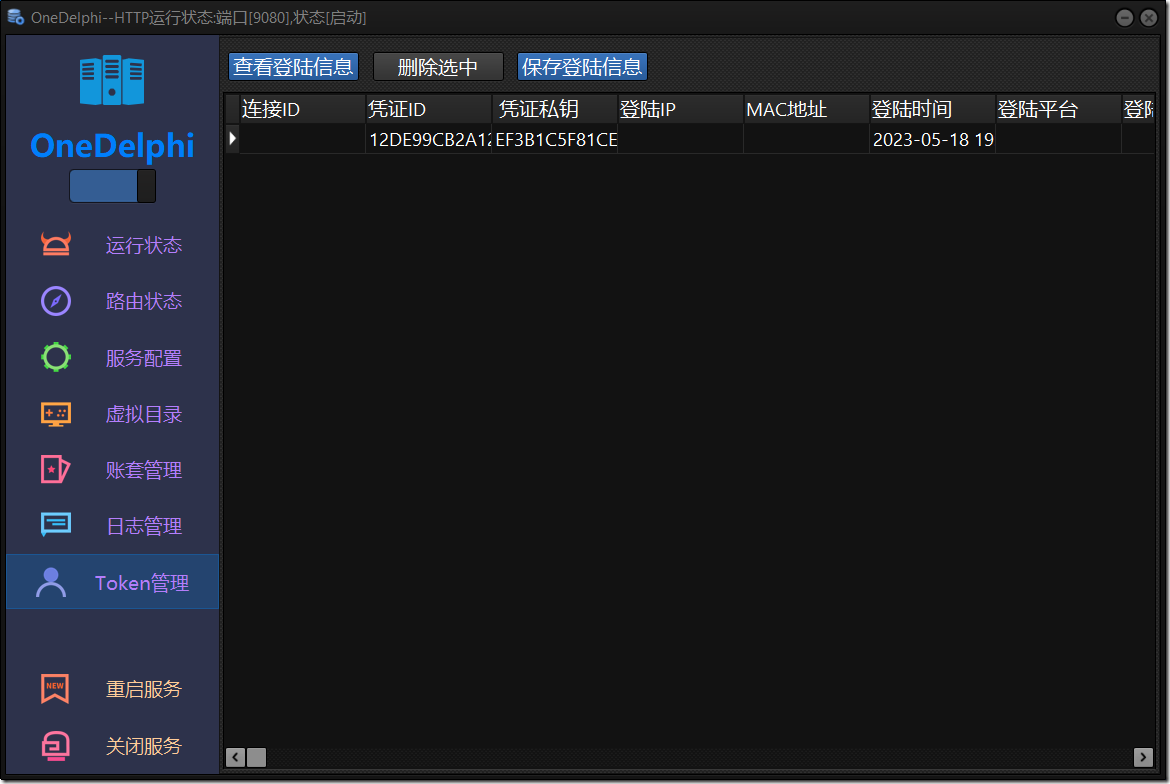Click 查看登陆信息 button

coord(293,66)
